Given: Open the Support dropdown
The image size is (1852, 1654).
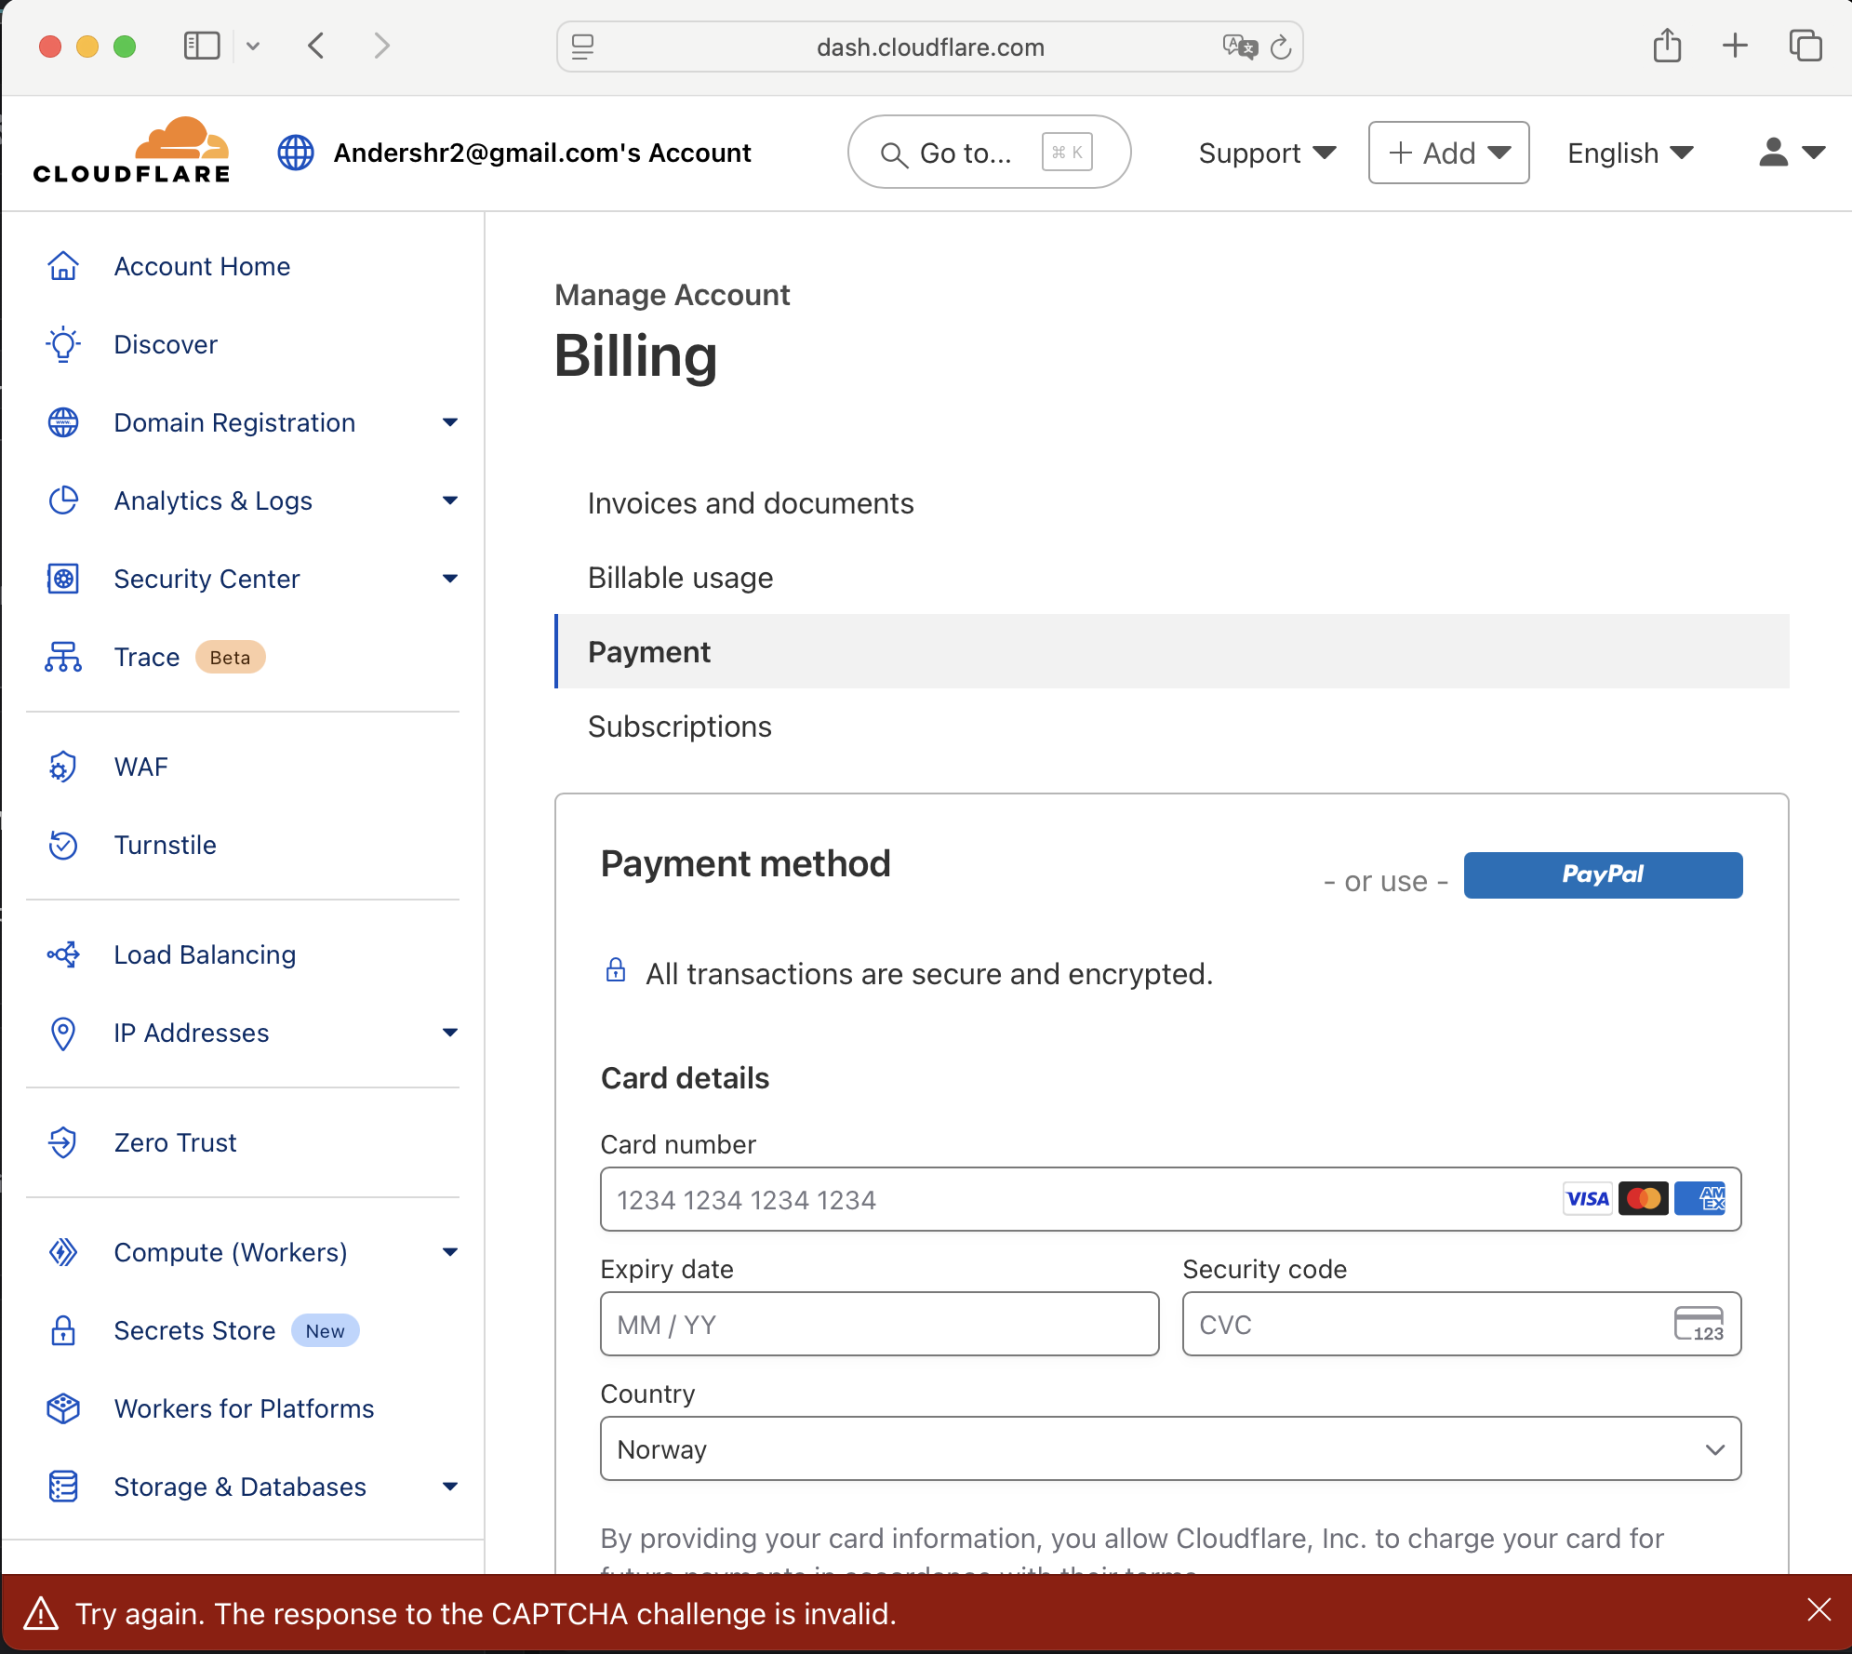Looking at the screenshot, I should [x=1267, y=153].
